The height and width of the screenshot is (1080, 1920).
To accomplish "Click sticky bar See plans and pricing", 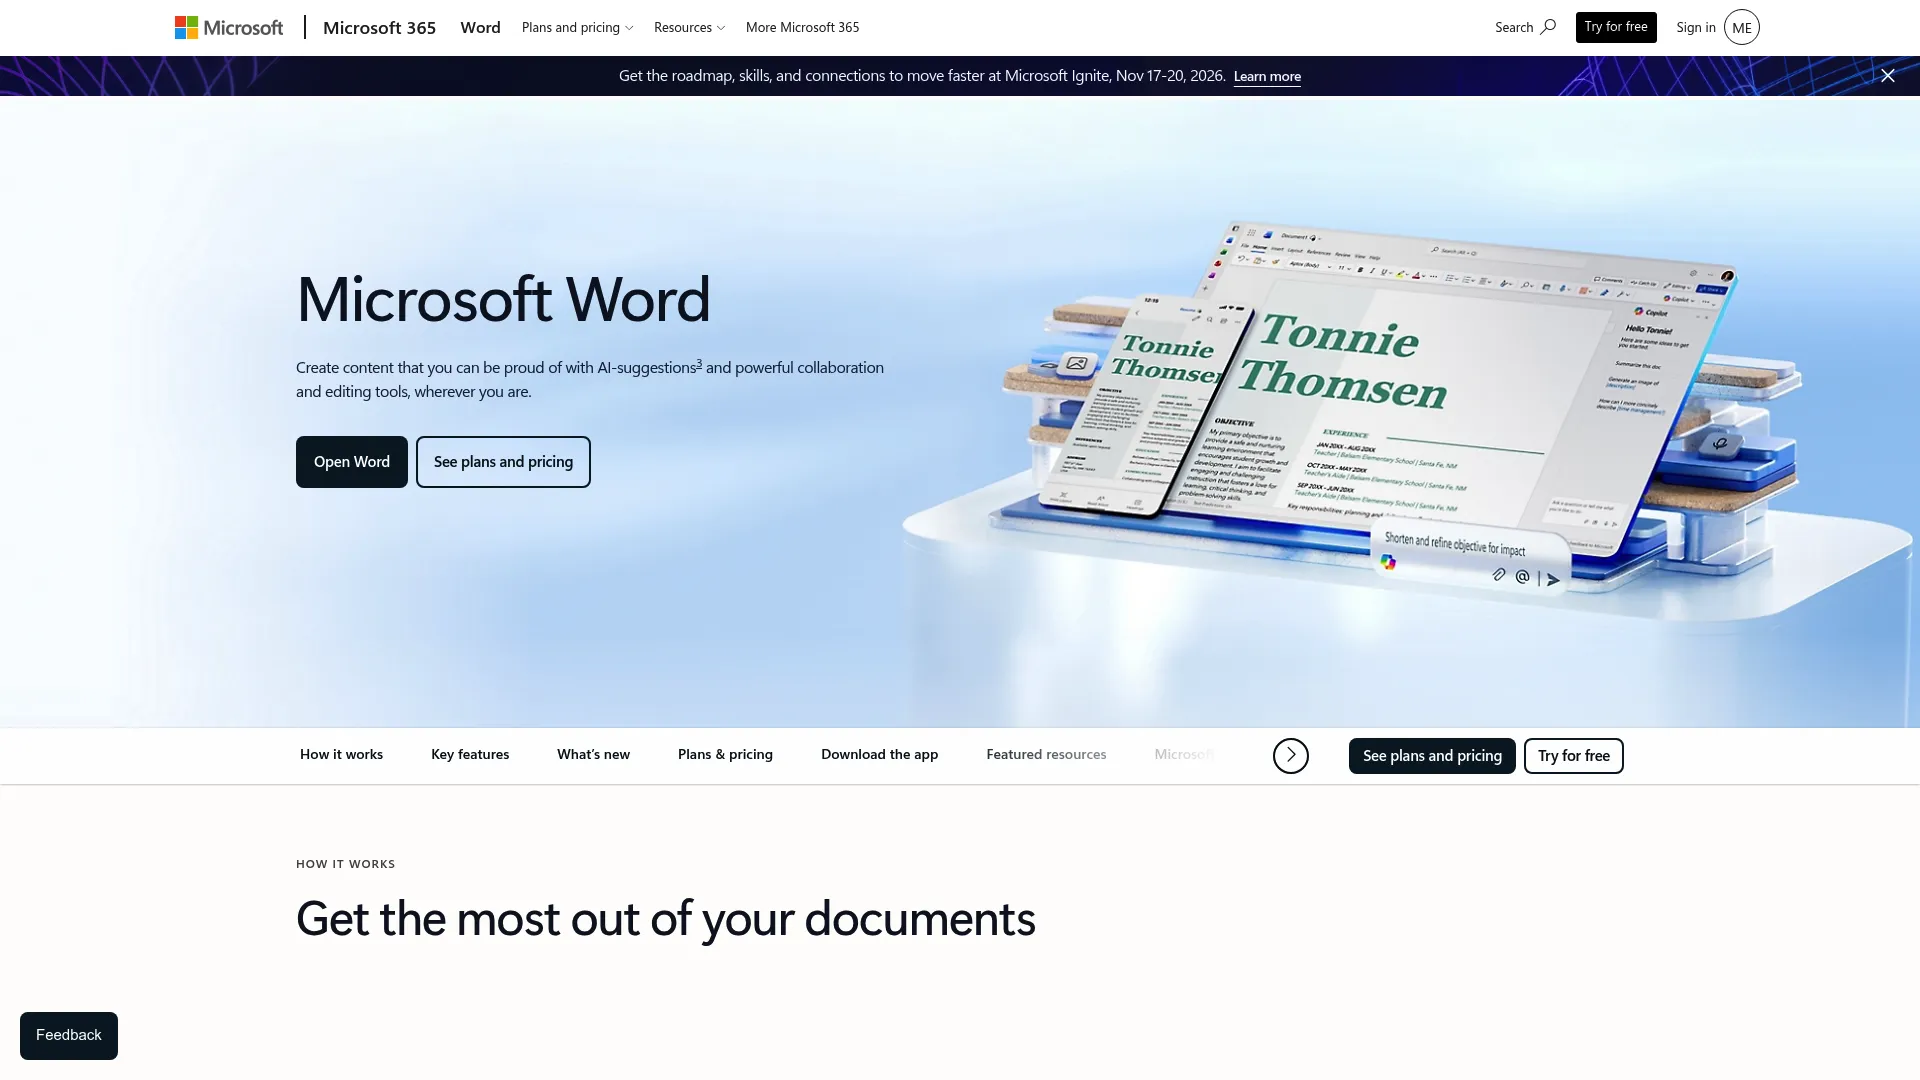I will point(1432,756).
